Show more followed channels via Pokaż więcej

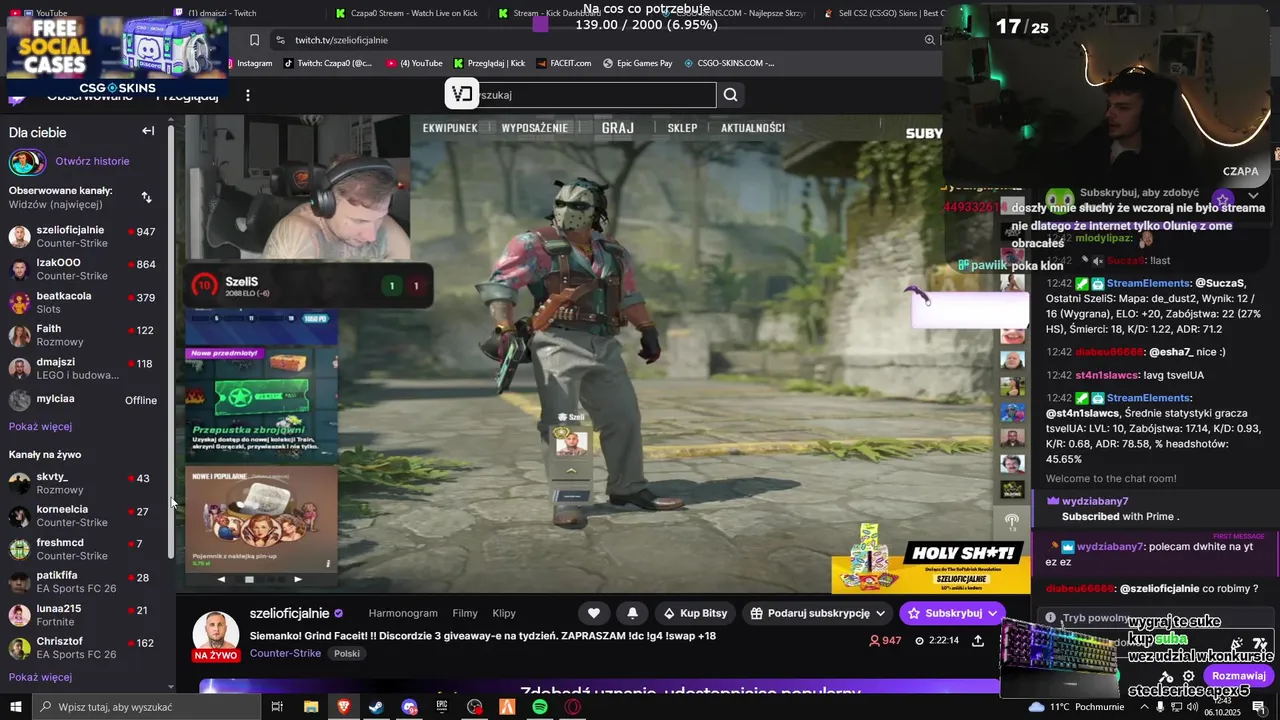coord(40,426)
